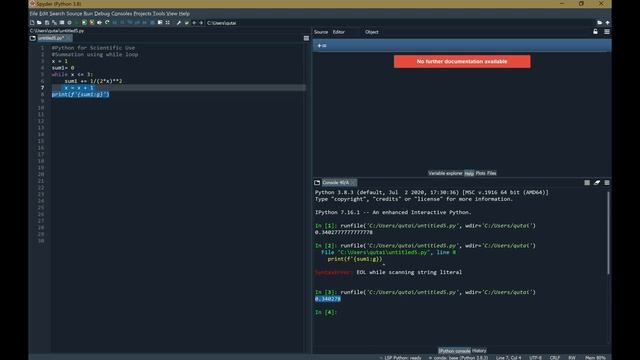Click the untitled5.py file path label above editor
The height and width of the screenshot is (360, 640).
click(x=57, y=31)
